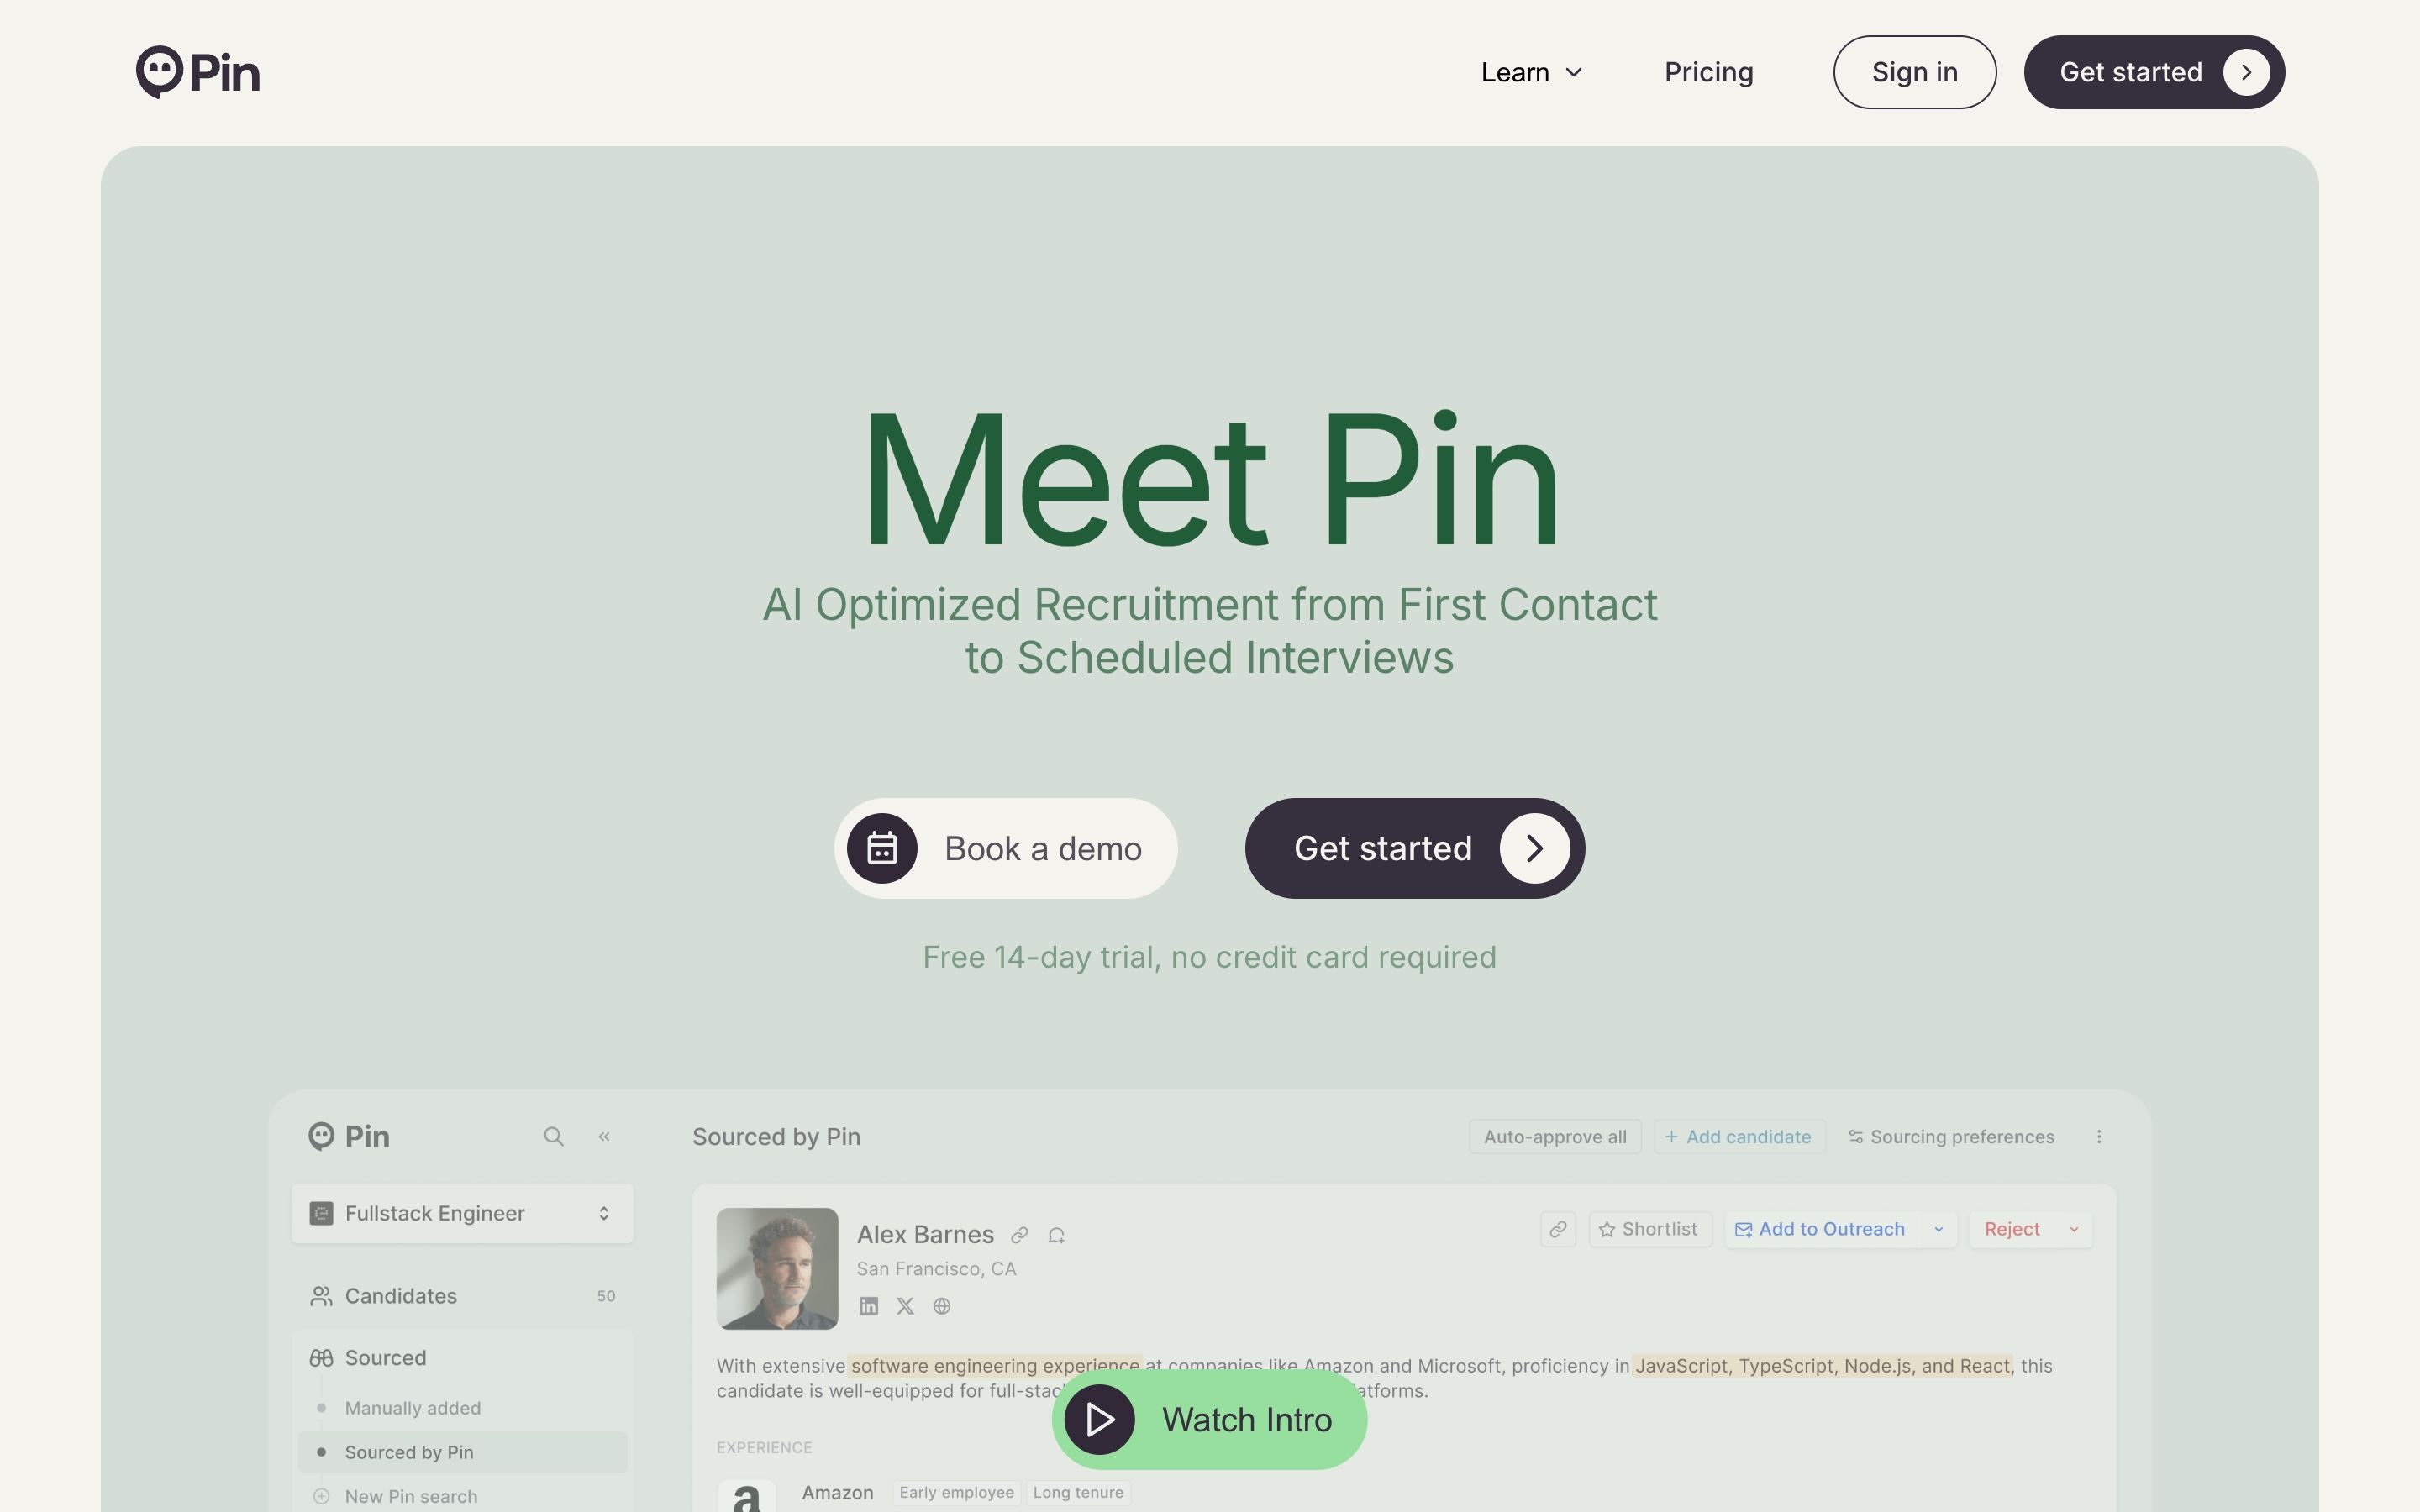The width and height of the screenshot is (2420, 1512).
Task: Click the search magnifier icon in sidebar
Action: (553, 1136)
